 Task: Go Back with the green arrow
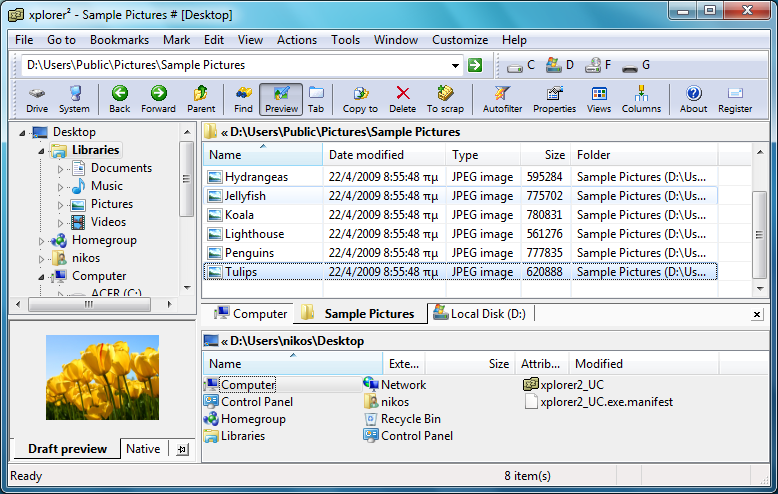point(120,99)
